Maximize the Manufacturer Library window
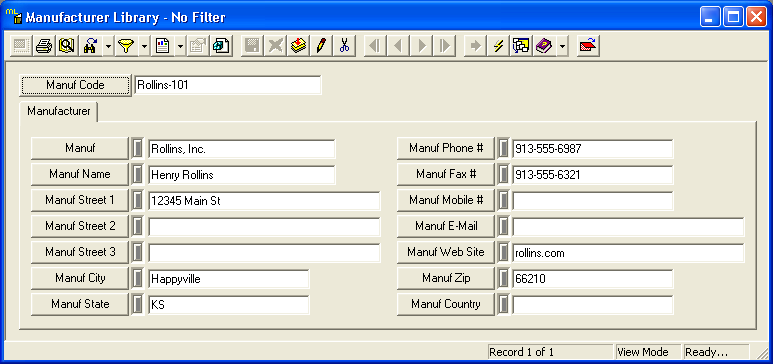773x364 pixels. point(734,17)
